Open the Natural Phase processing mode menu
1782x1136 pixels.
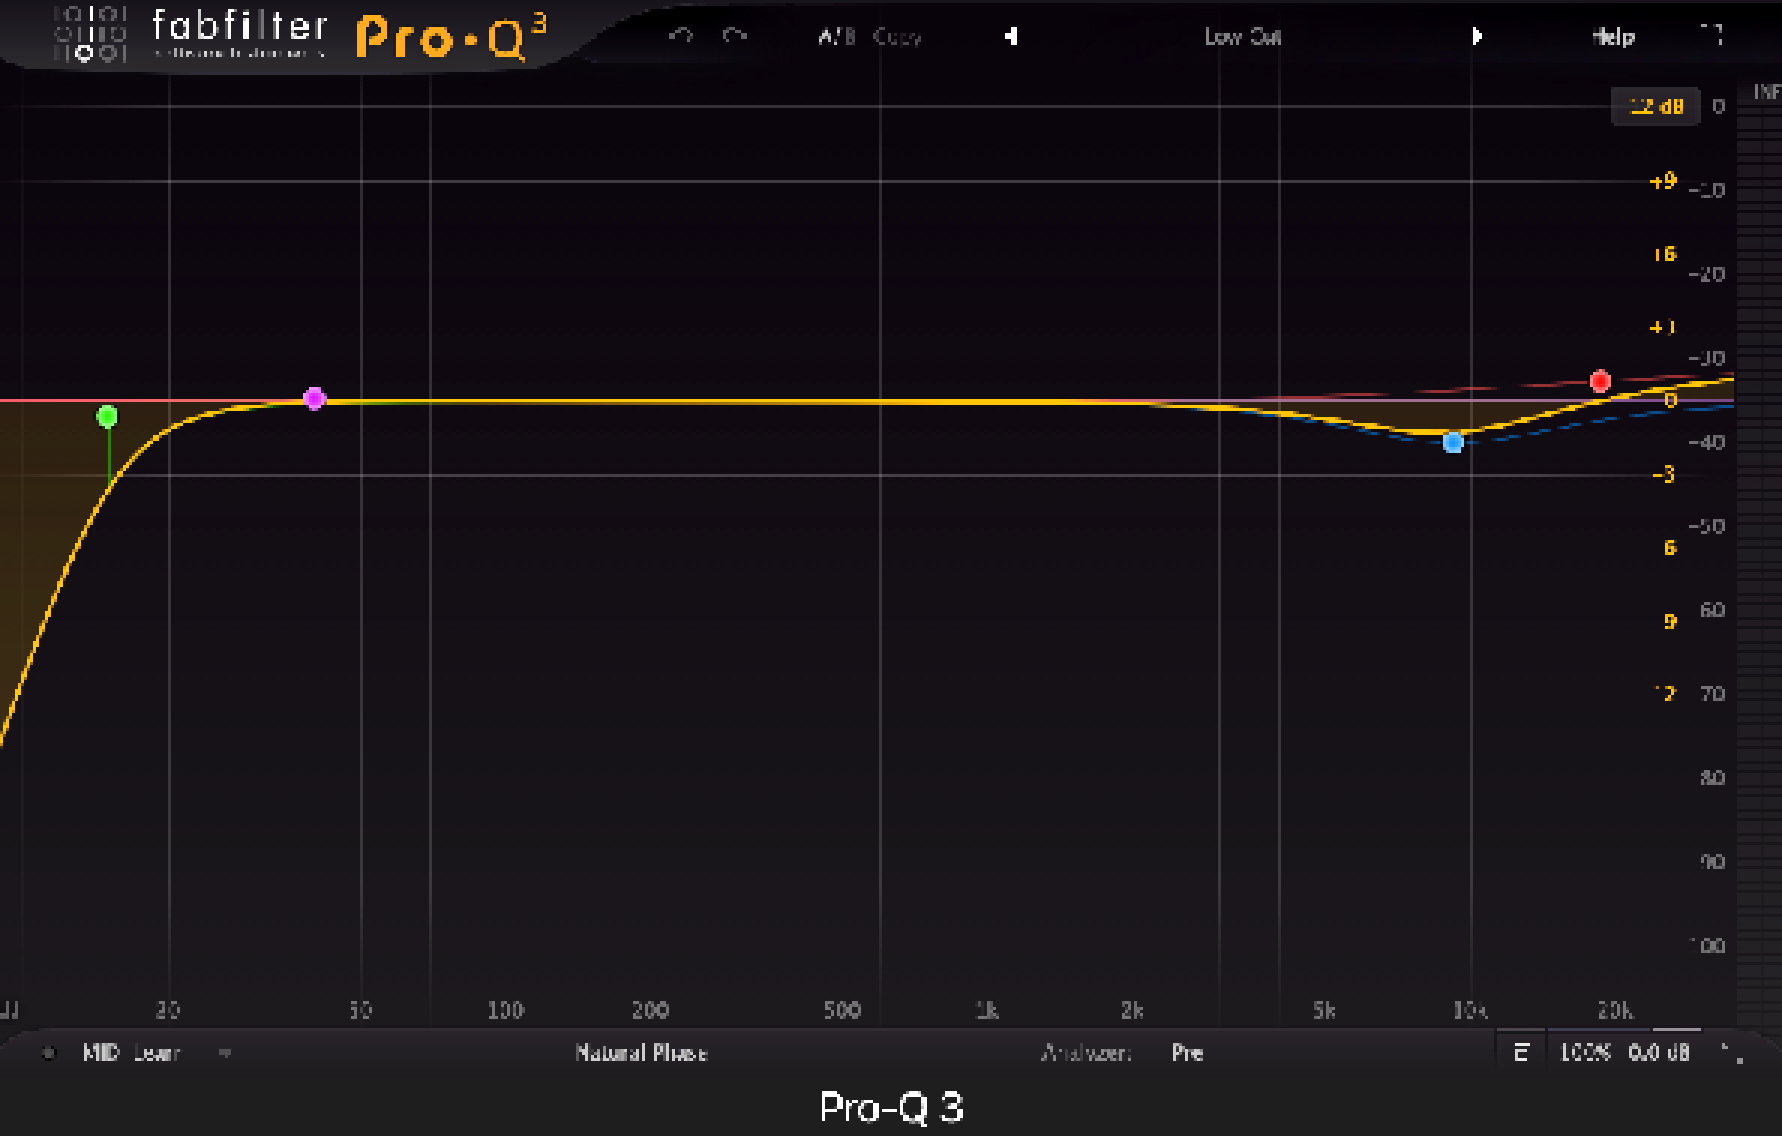[641, 1052]
